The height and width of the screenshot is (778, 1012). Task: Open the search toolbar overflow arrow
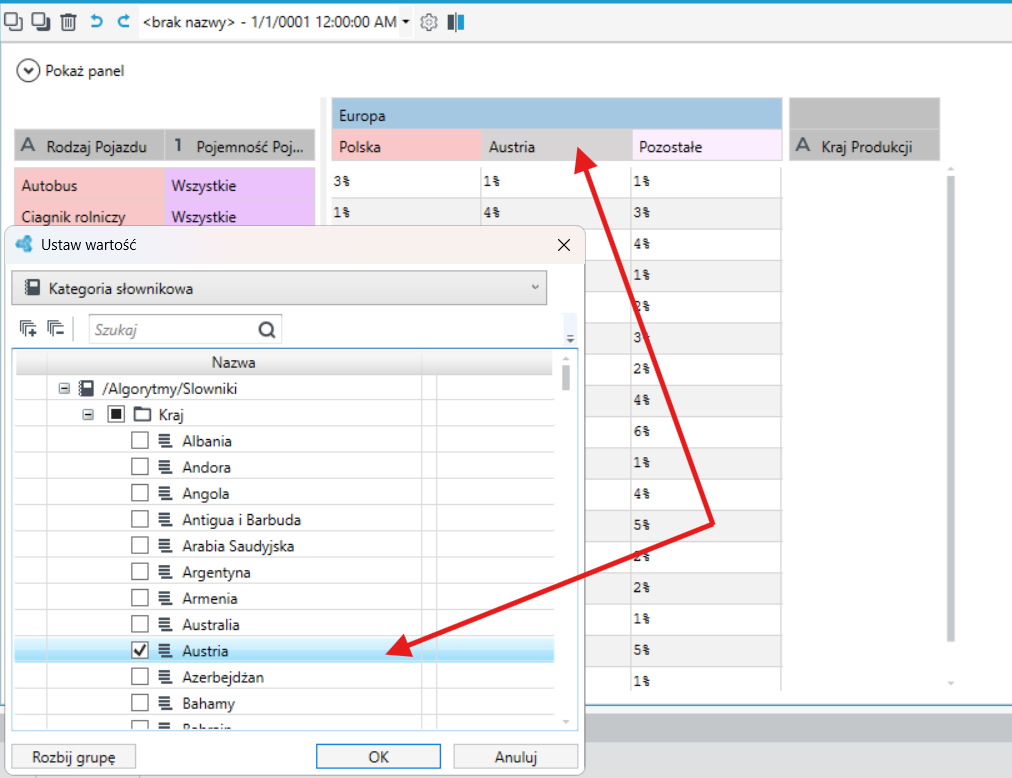pos(570,338)
